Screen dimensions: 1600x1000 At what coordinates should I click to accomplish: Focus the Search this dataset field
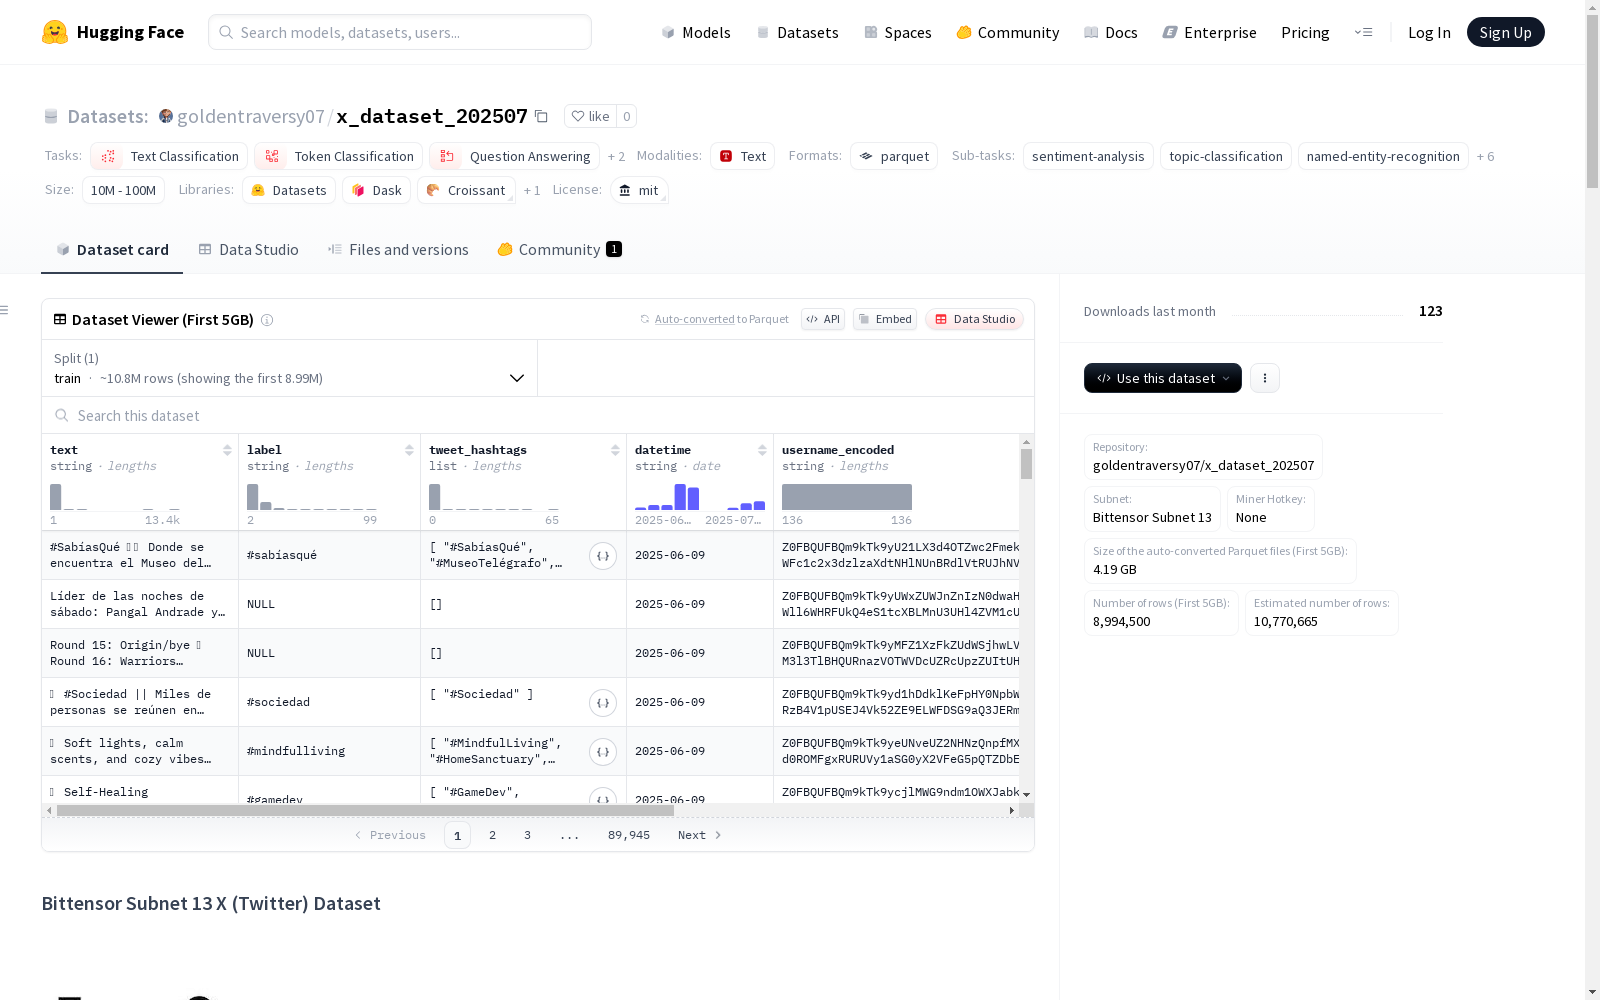pyautogui.click(x=538, y=415)
